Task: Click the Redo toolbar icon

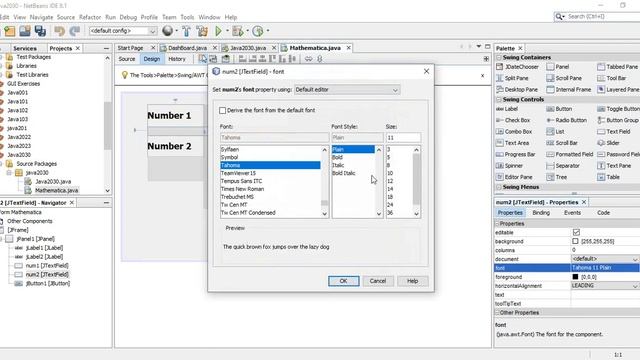Action: (75, 31)
